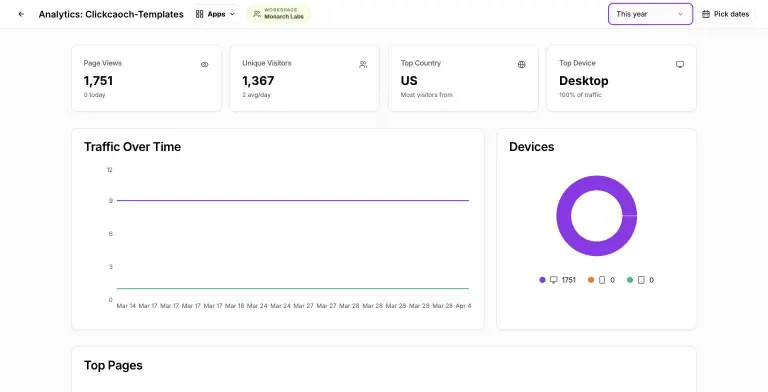Click the Apps grid icon
Screen dimensions: 768x392
click(x=199, y=14)
